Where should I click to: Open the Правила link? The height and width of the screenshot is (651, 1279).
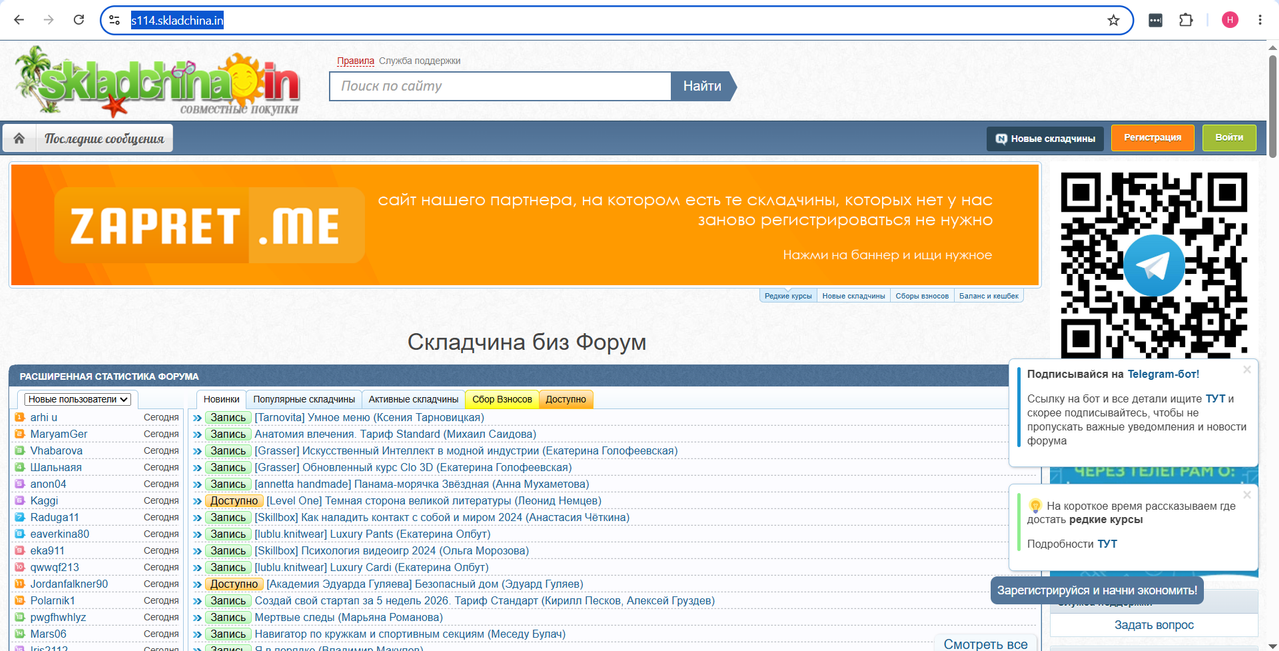(355, 61)
